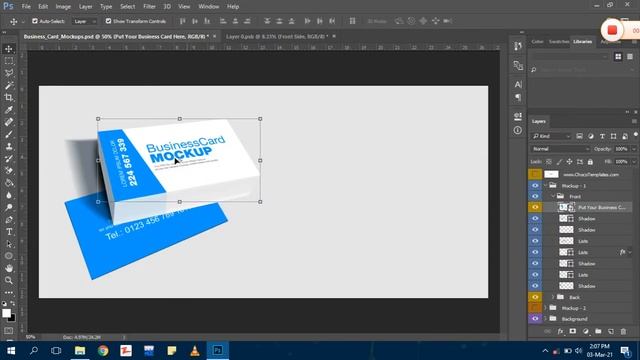
Task: Select the Eraser tool
Action: [x=9, y=171]
